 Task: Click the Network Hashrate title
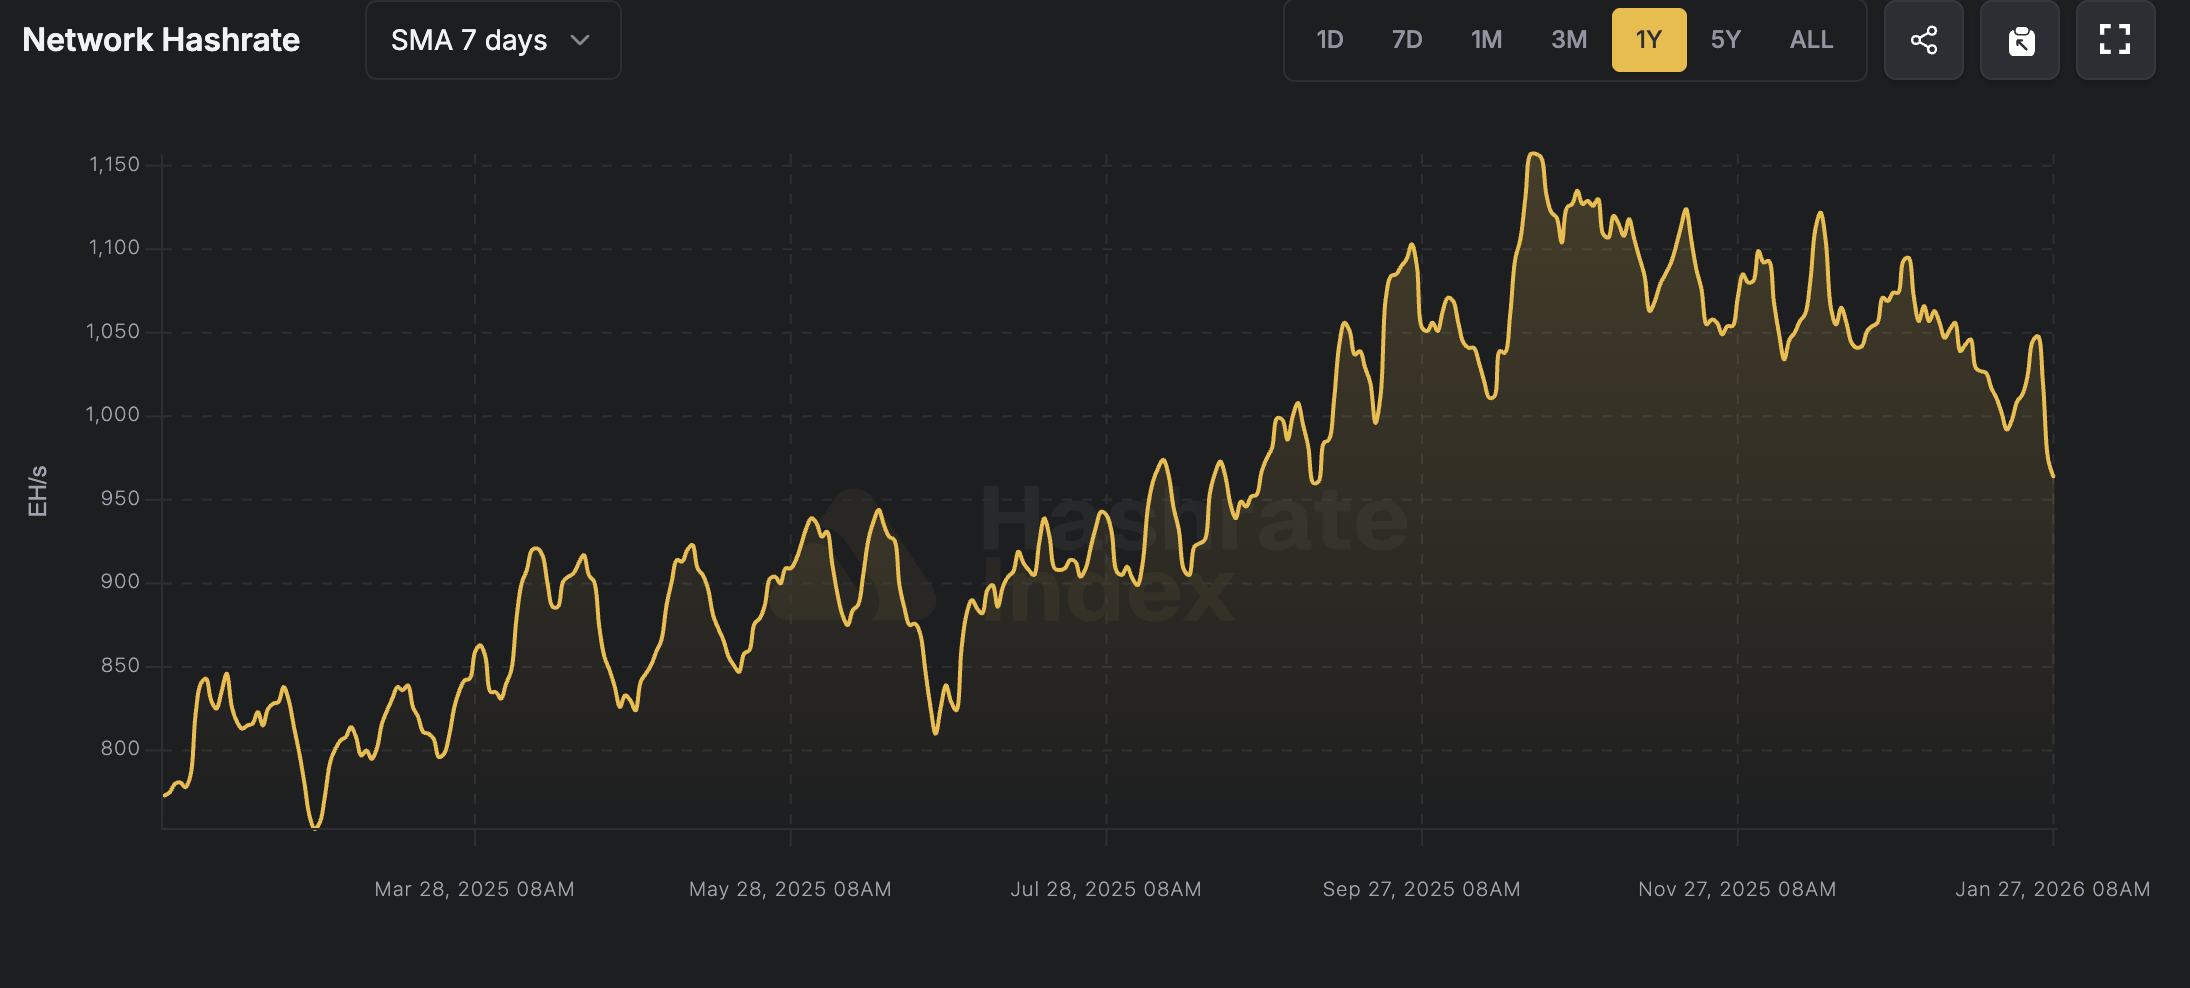coord(161,40)
